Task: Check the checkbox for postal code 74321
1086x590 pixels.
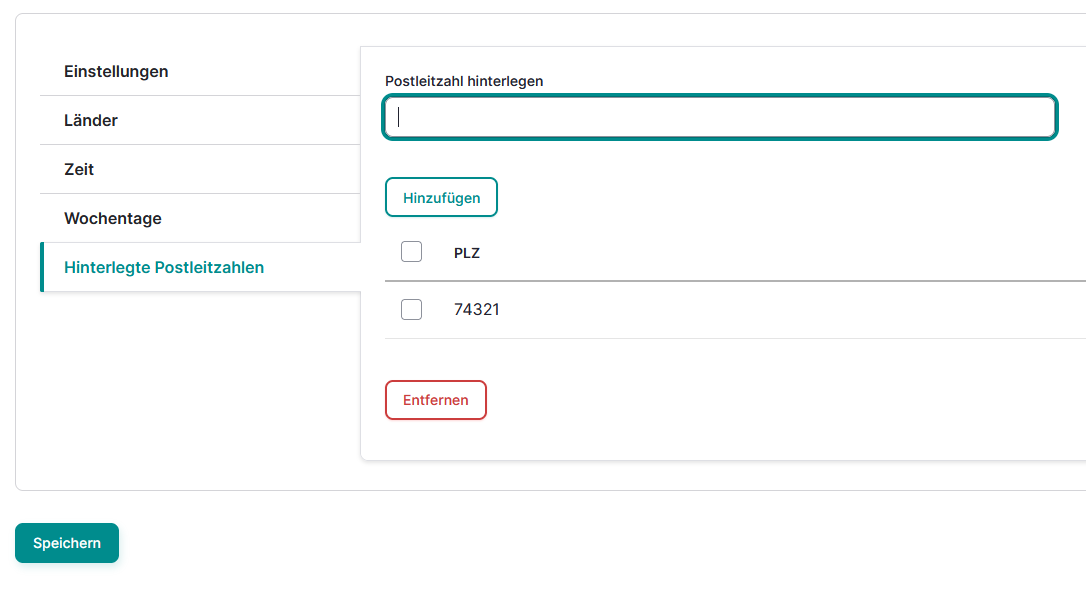Action: pyautogui.click(x=411, y=310)
